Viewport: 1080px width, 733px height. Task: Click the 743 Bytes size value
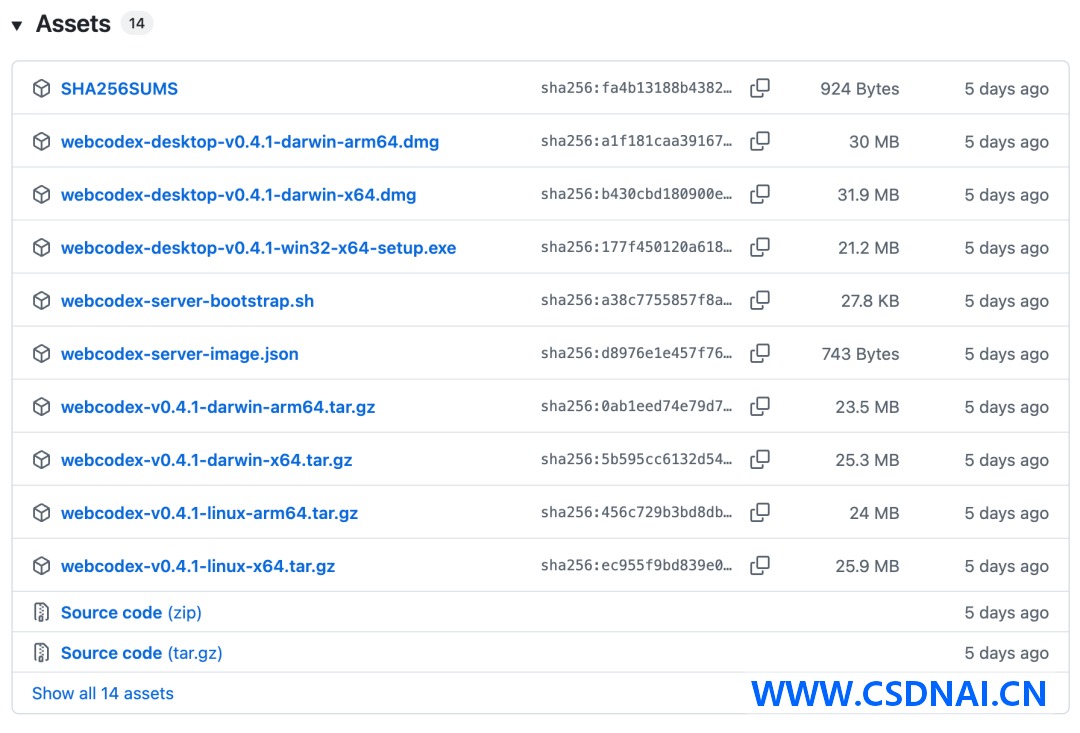(x=860, y=354)
